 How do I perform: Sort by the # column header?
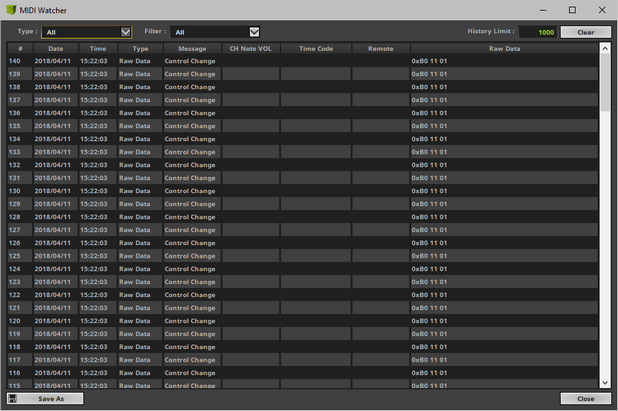[20, 48]
